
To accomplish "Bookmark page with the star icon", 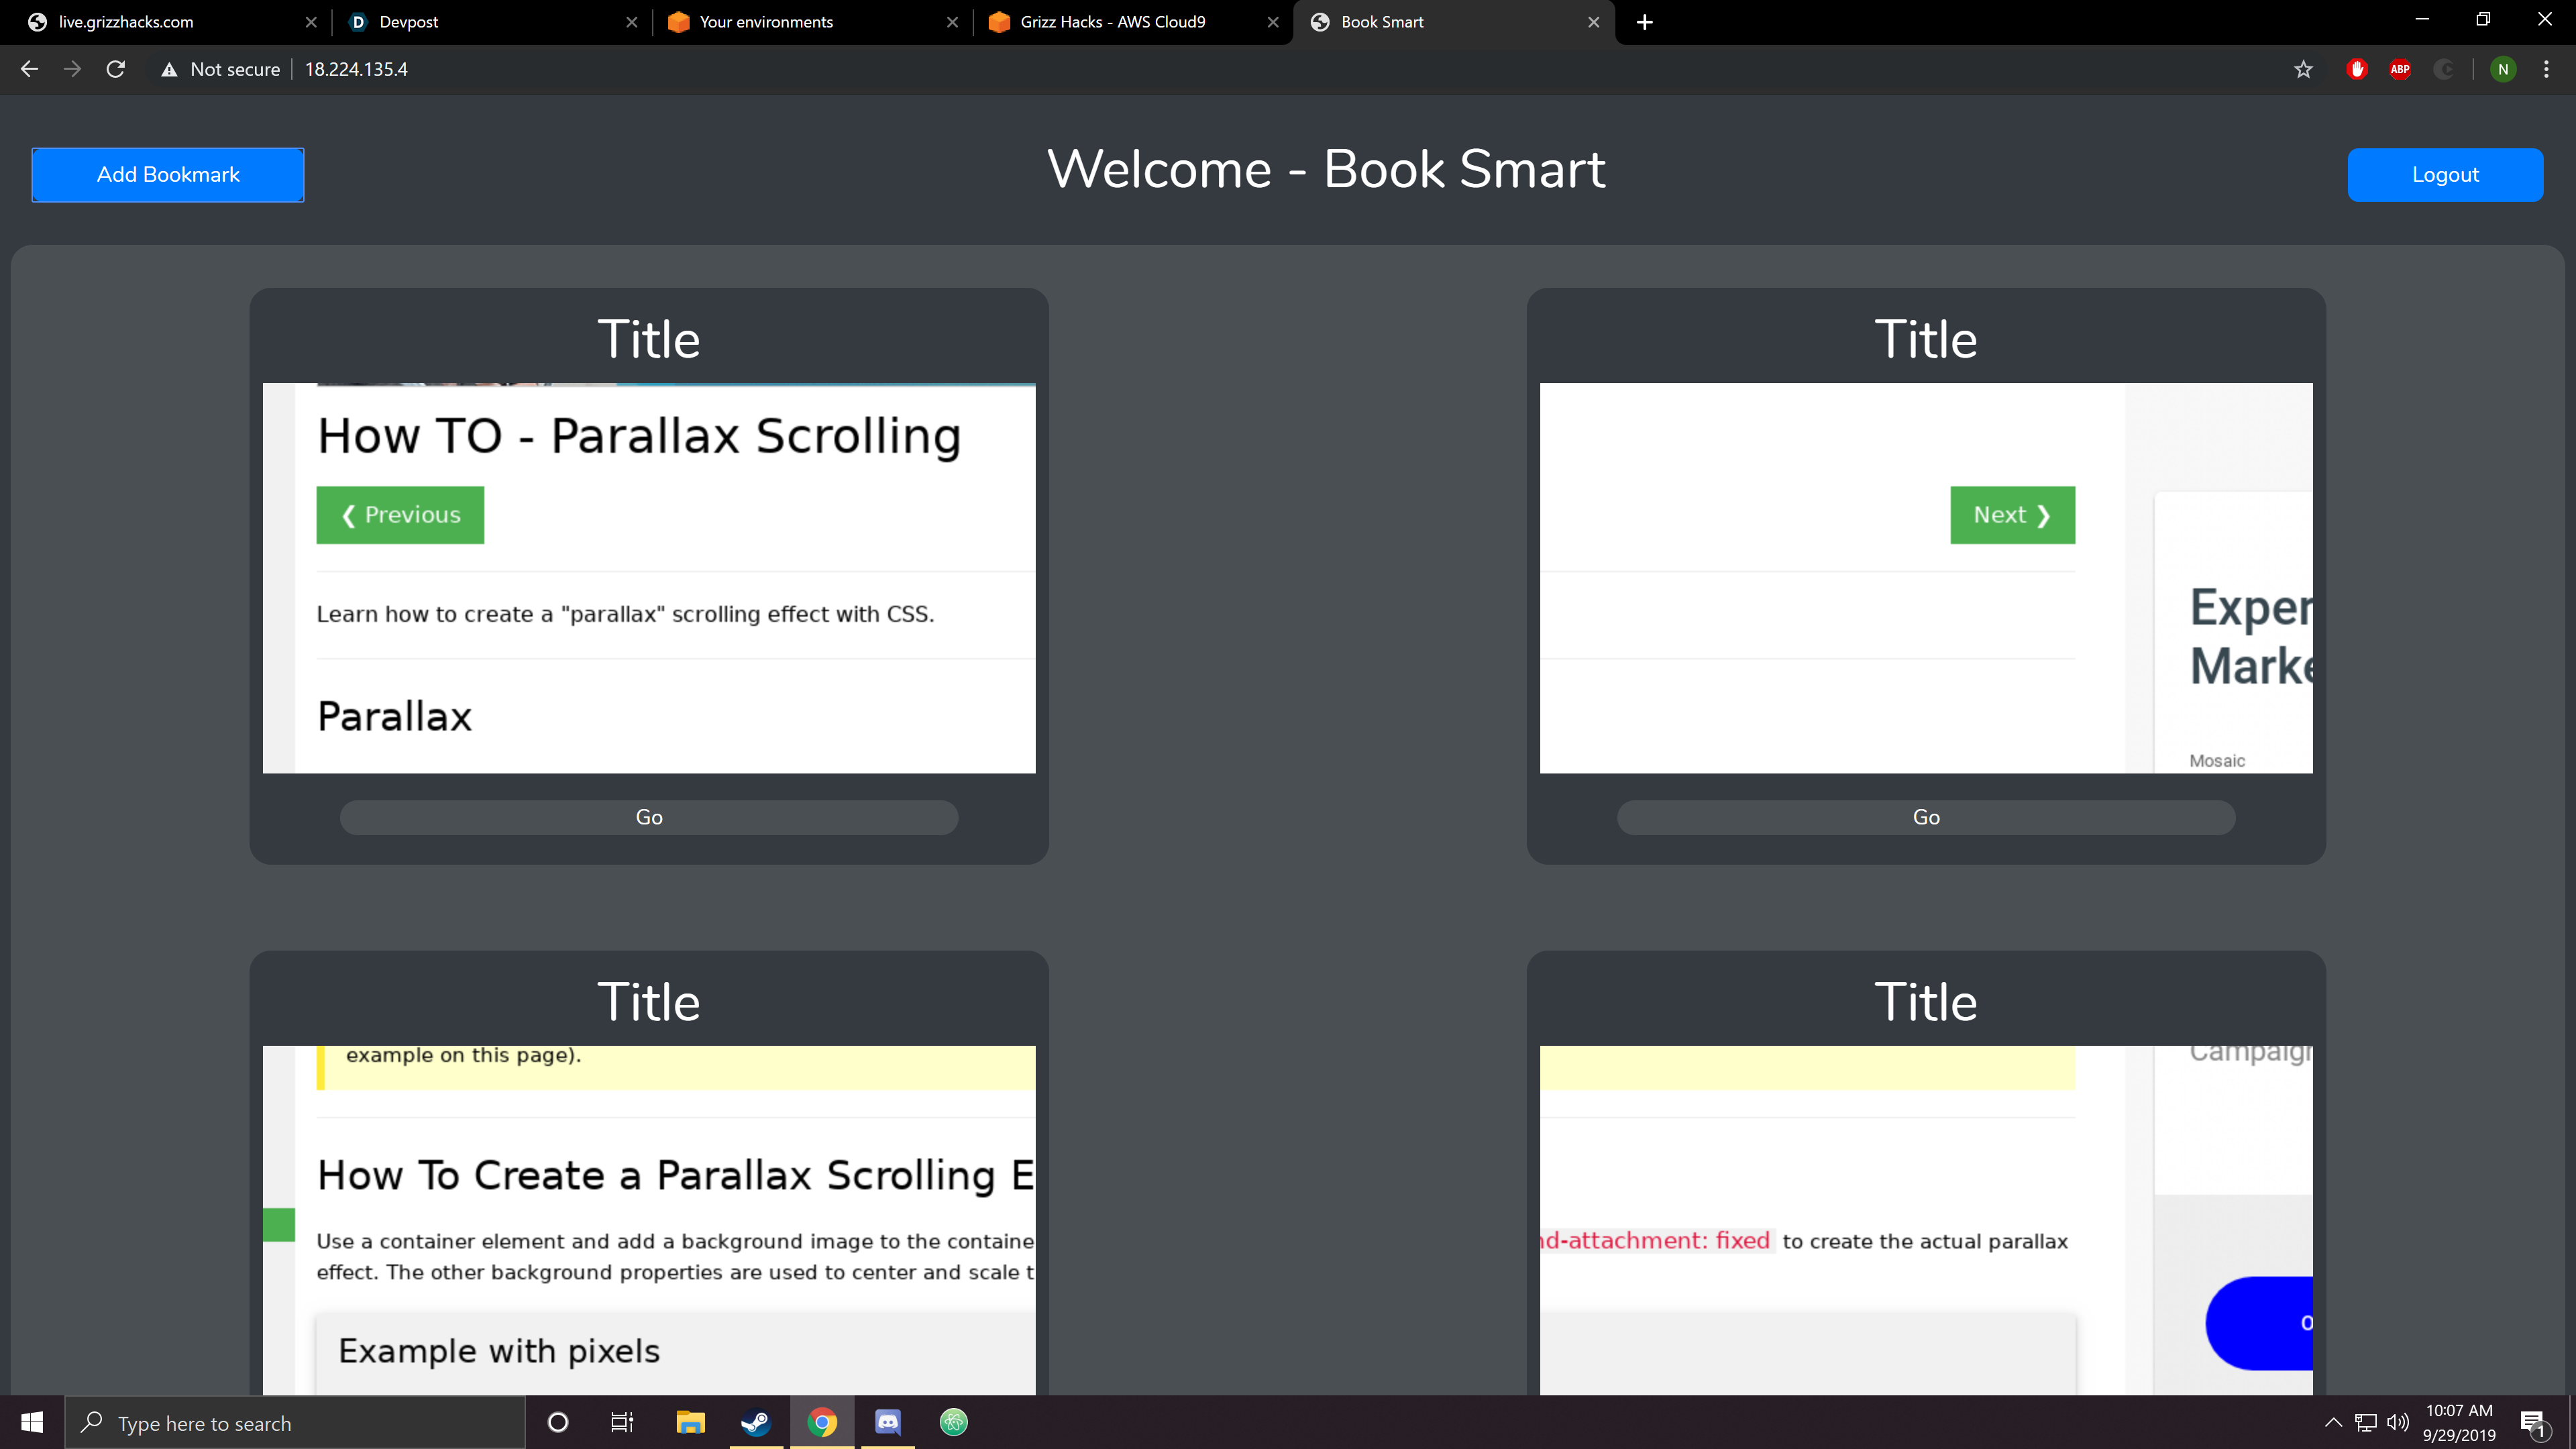I will click(2303, 69).
